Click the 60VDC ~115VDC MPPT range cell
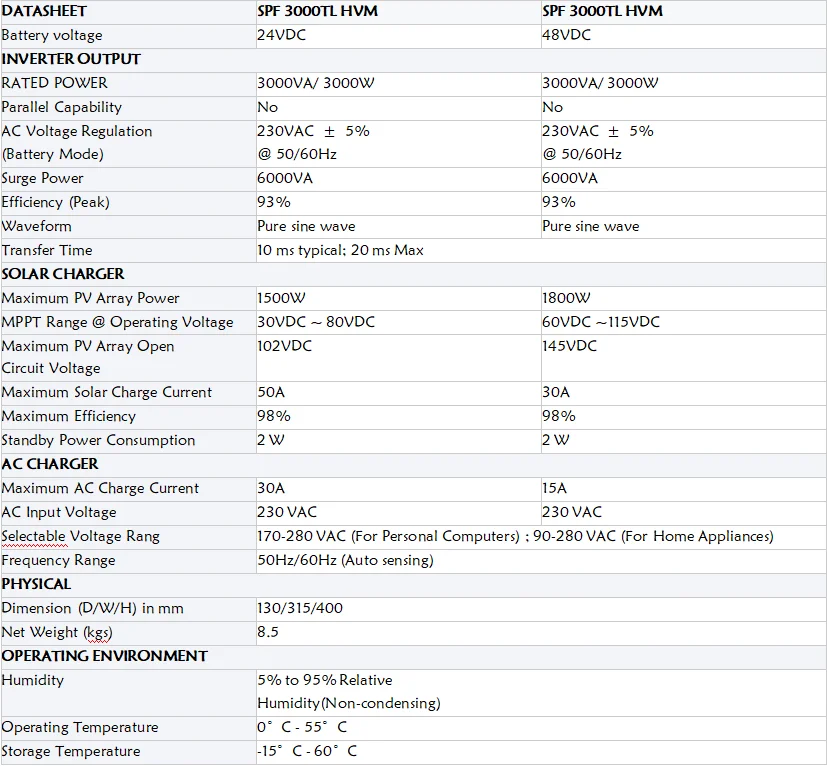The height and width of the screenshot is (766, 827). click(684, 322)
